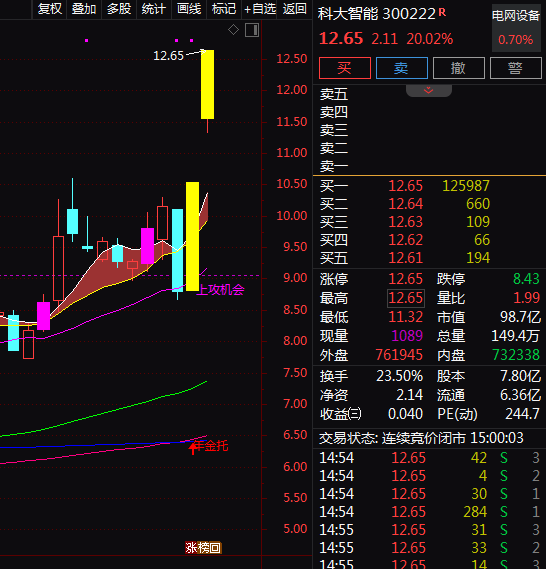Click the 20.02% change percentage in header

[x=430, y=39]
